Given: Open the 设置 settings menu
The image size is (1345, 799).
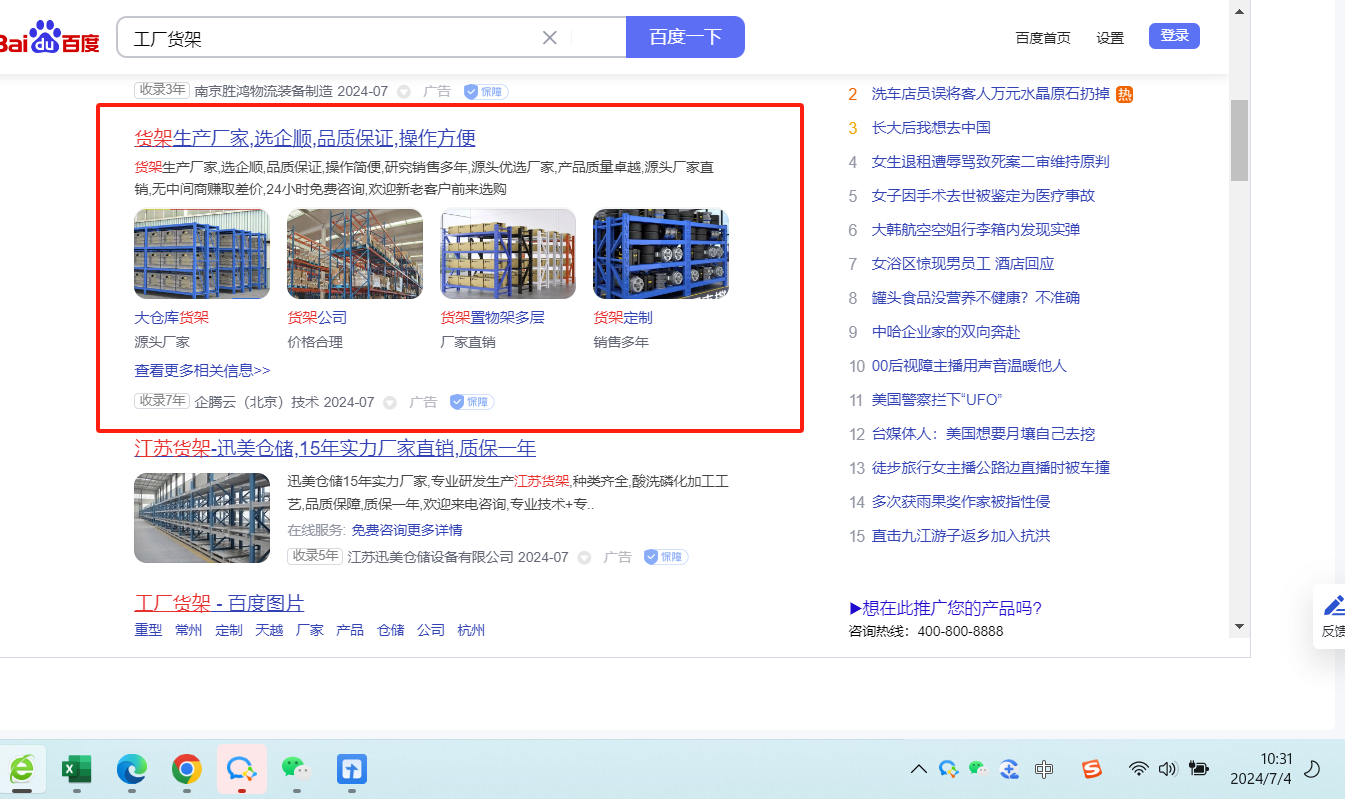Looking at the screenshot, I should (1110, 38).
